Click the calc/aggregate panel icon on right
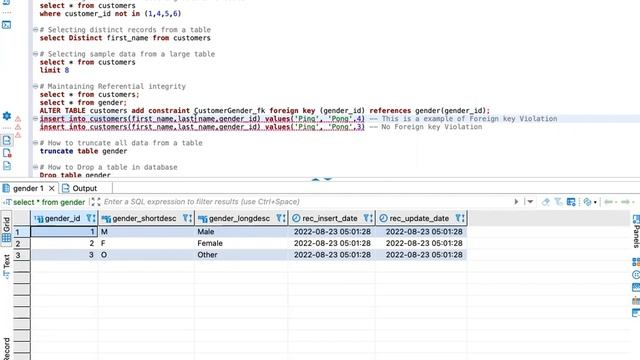 (x=636, y=300)
